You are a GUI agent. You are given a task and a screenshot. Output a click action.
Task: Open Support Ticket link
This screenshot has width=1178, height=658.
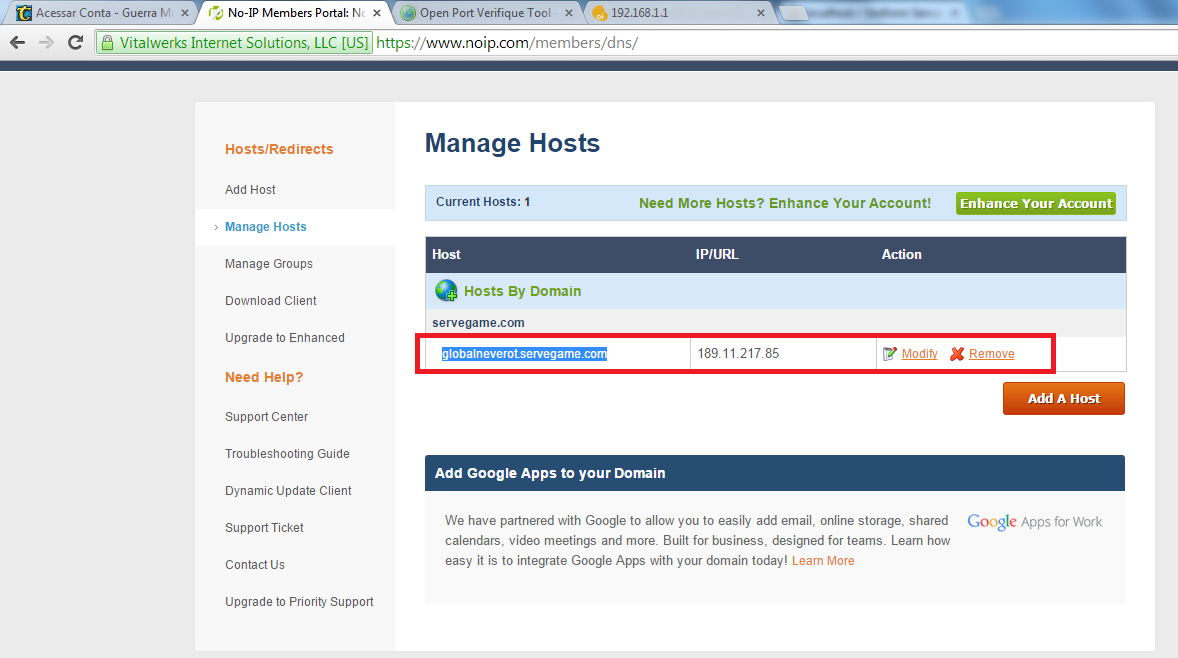point(264,528)
